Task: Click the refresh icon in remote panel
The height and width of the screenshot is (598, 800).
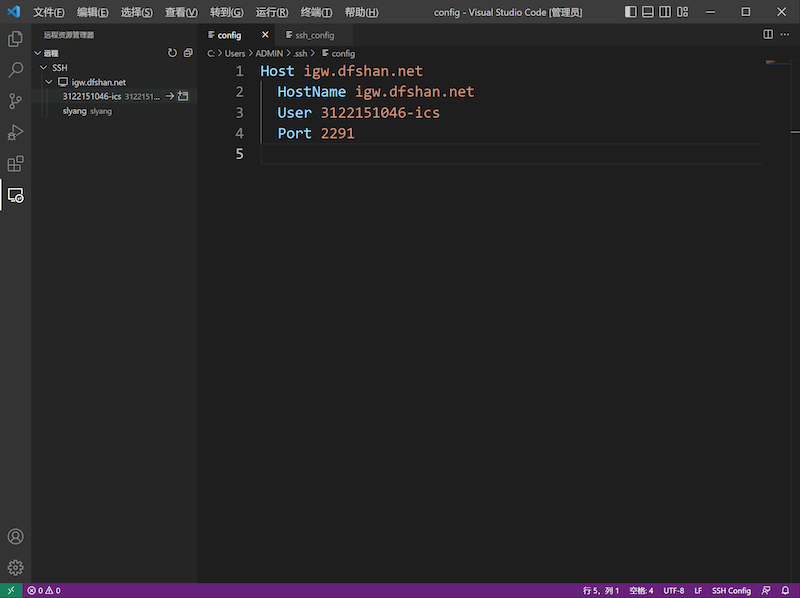Action: tap(172, 53)
